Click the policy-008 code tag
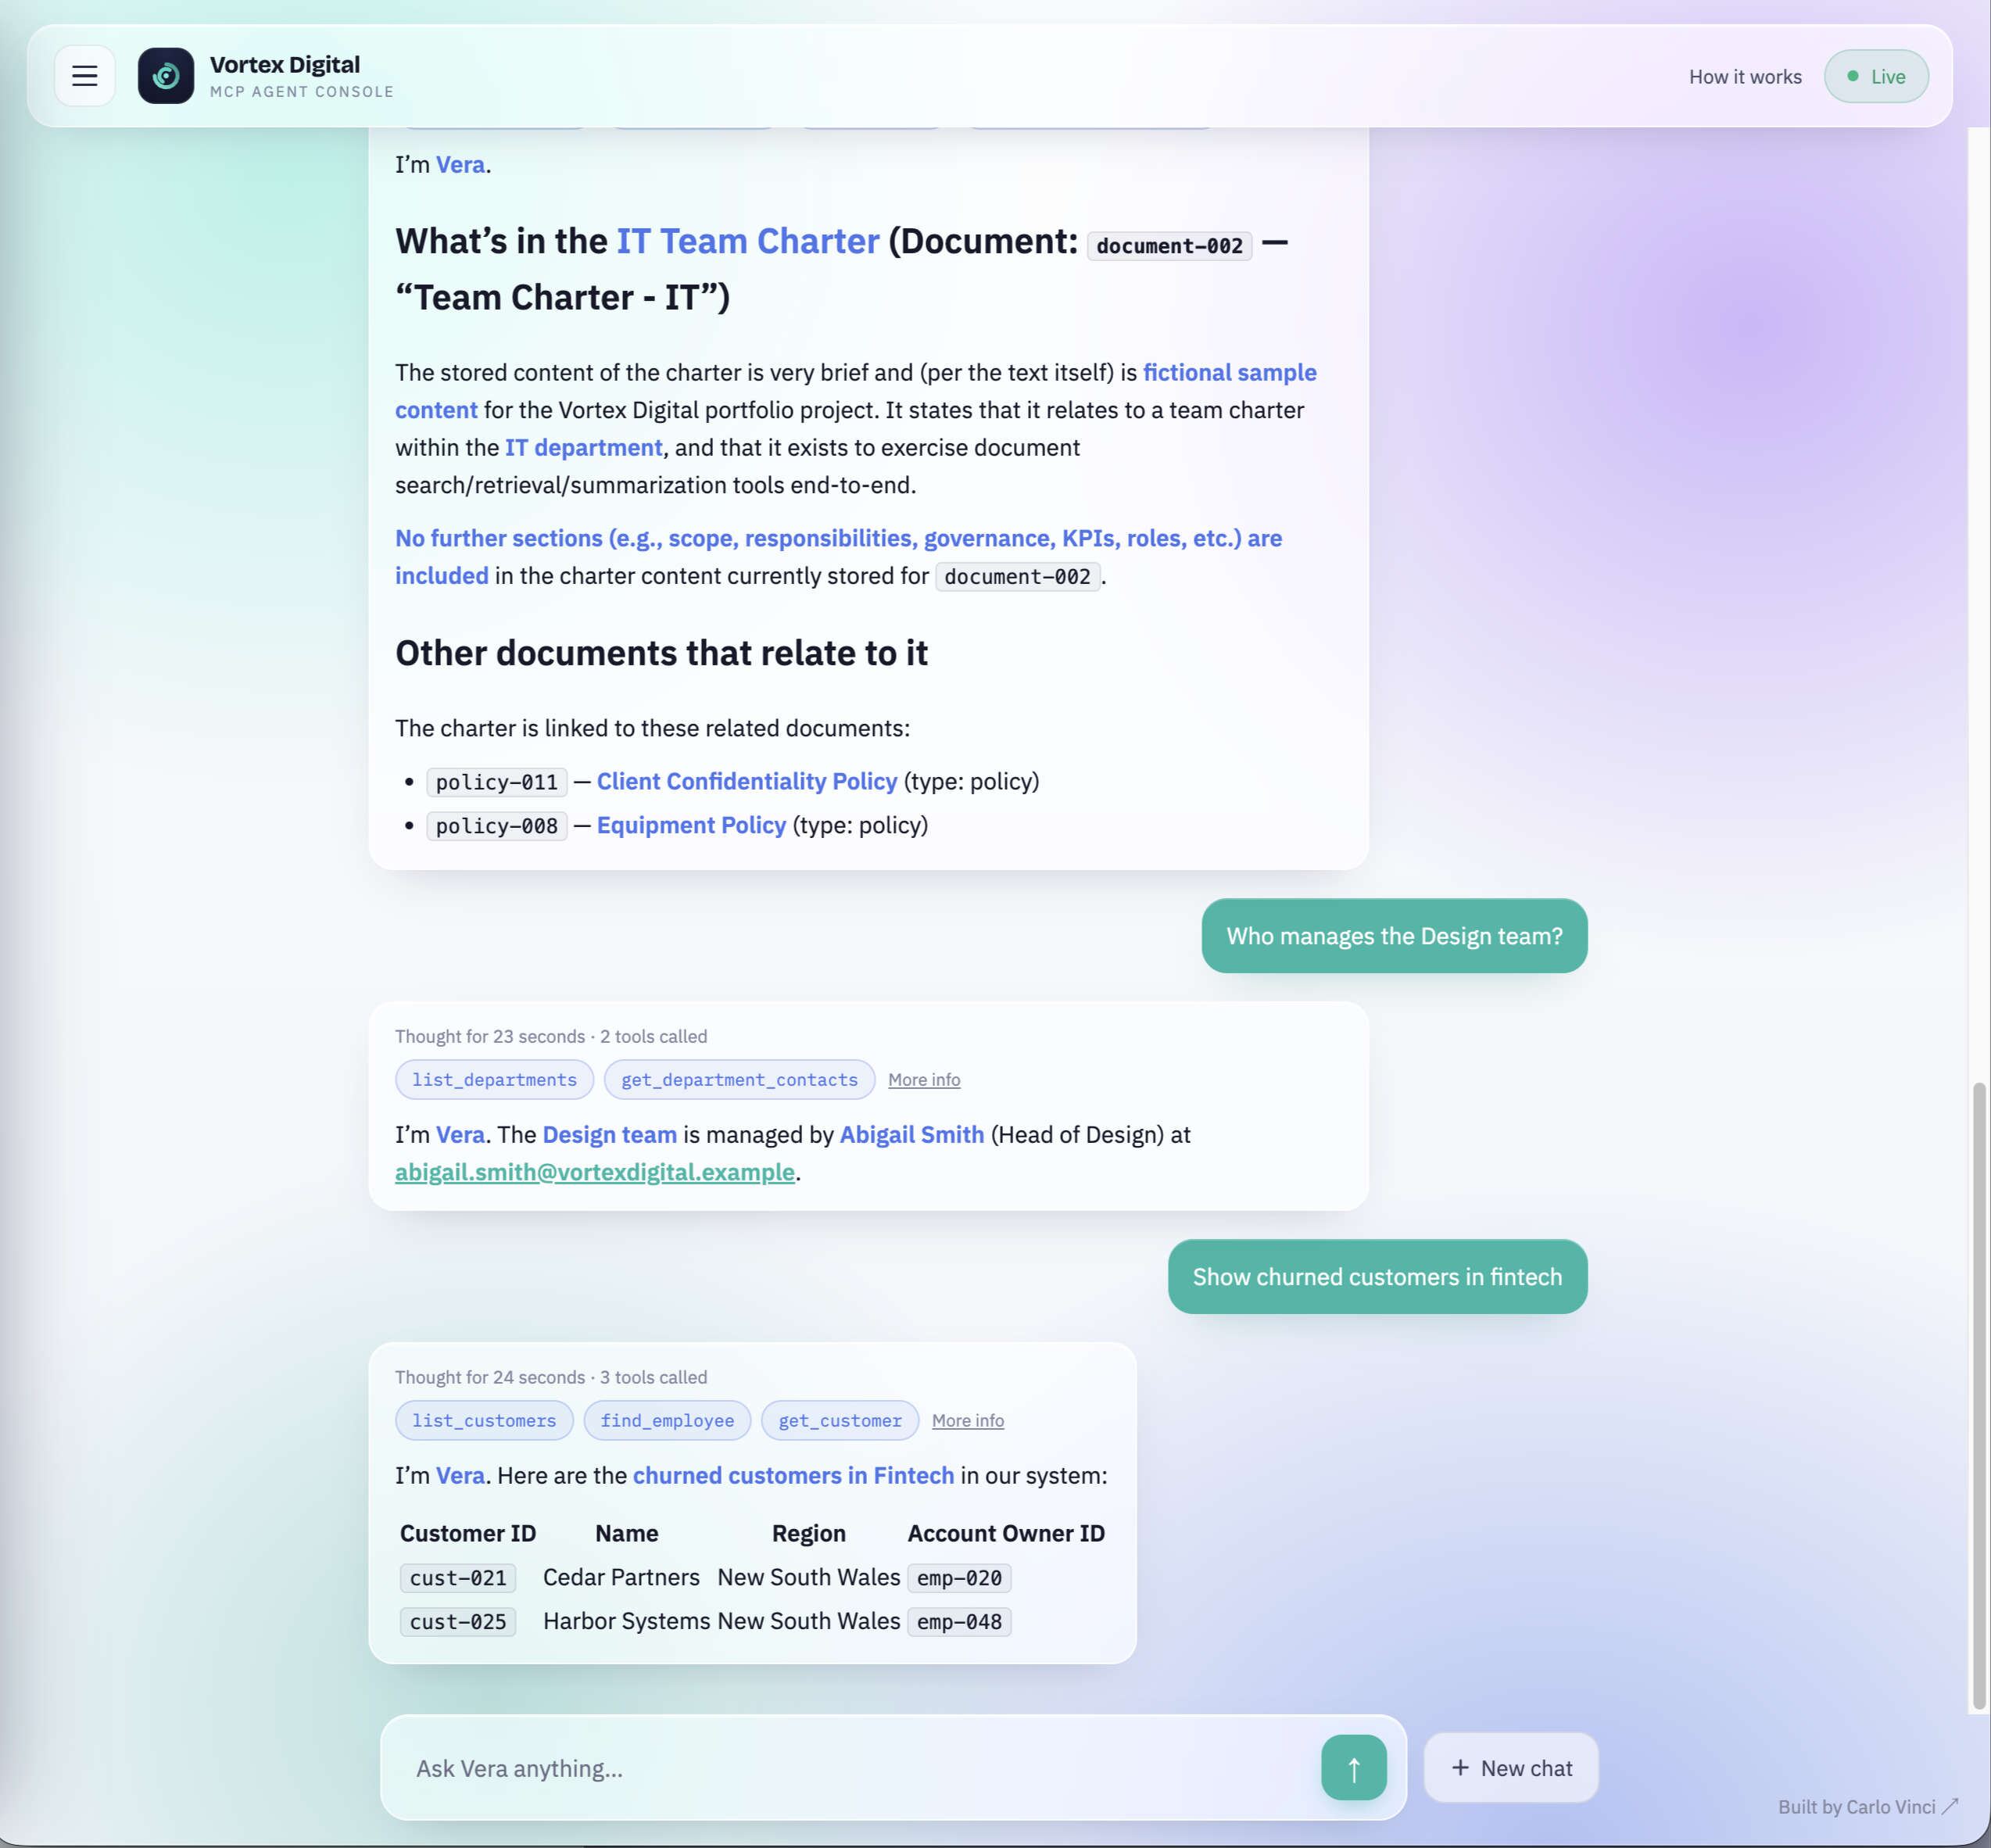The image size is (1991, 1848). (x=497, y=826)
